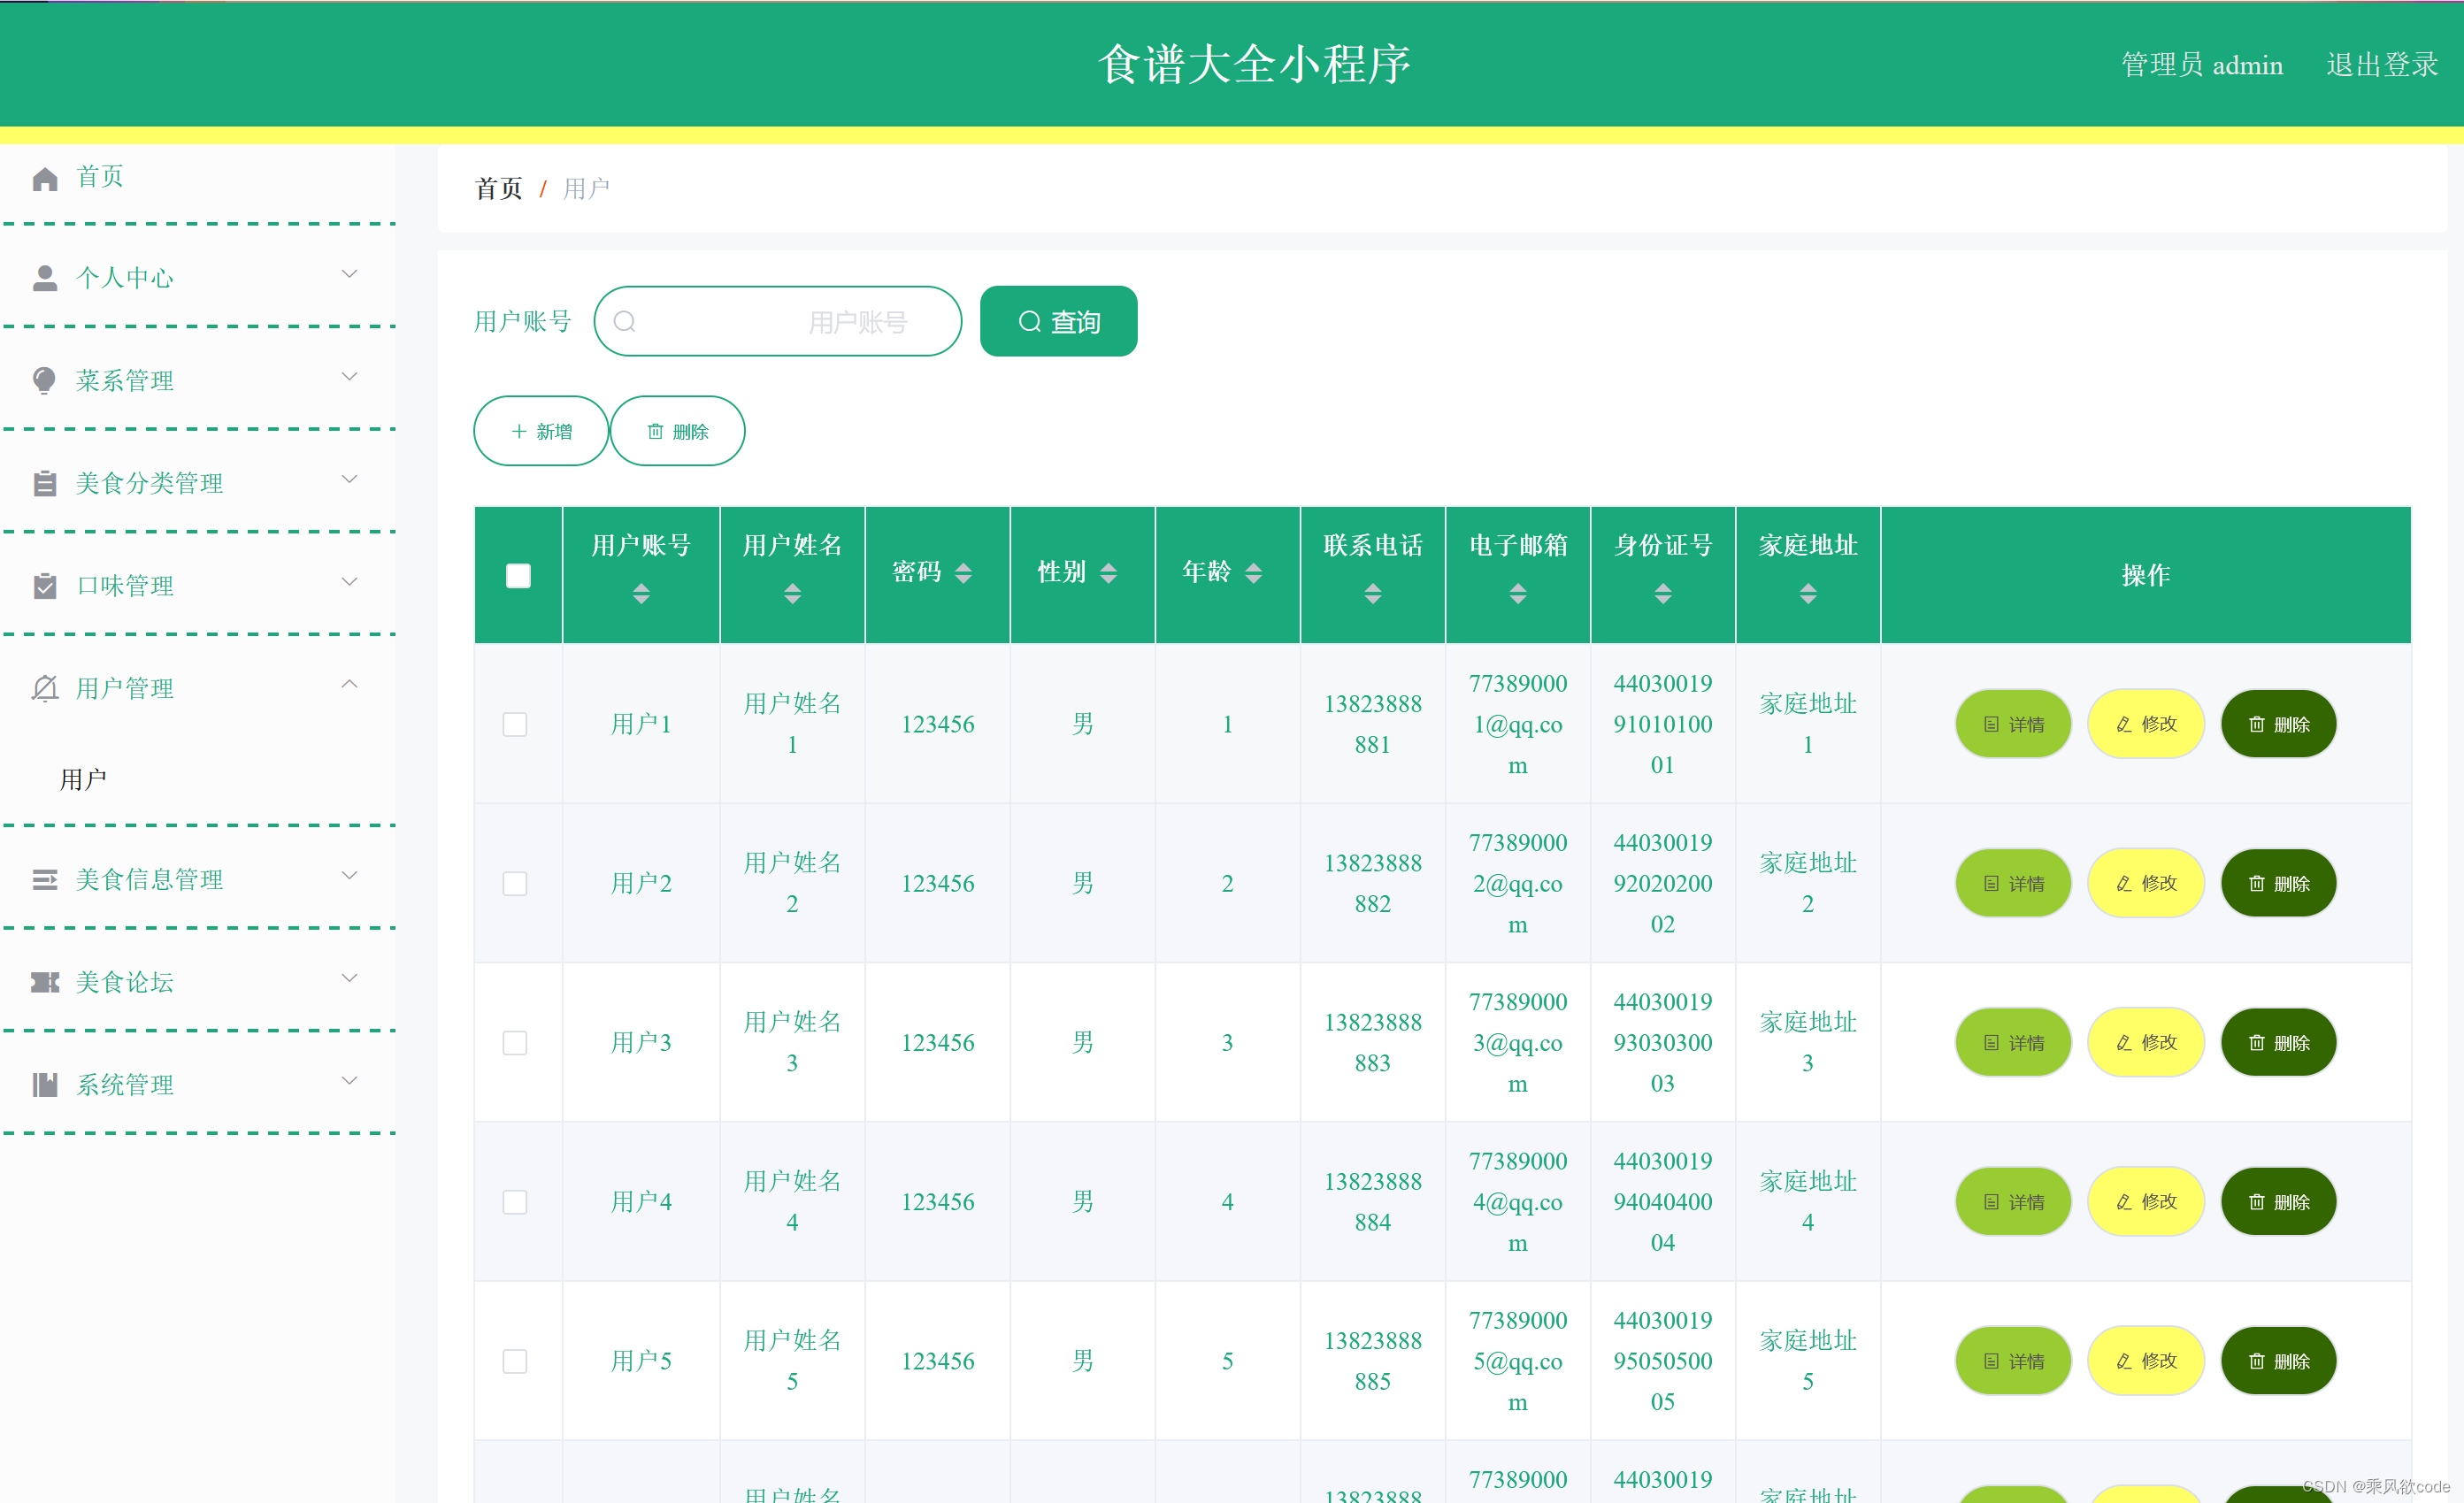Click the muted bell icon beside 用户管理

pos(44,688)
